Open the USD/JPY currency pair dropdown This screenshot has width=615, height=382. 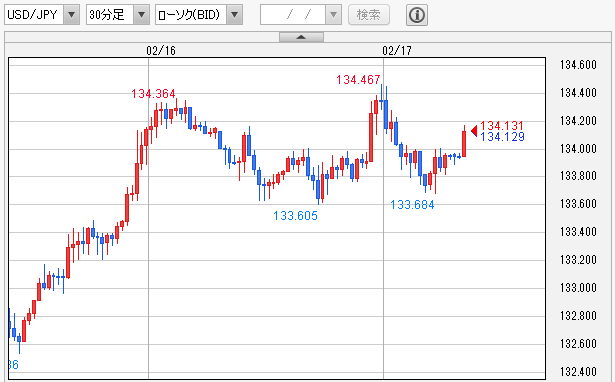pyautogui.click(x=42, y=15)
